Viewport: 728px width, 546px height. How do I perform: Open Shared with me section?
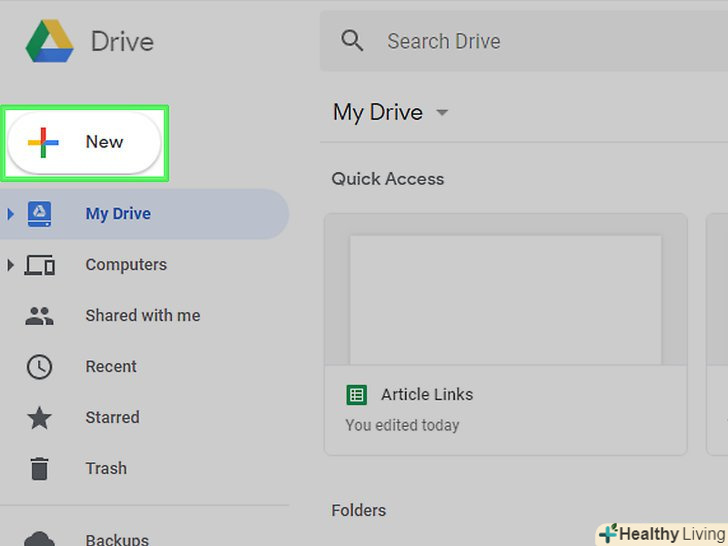144,316
